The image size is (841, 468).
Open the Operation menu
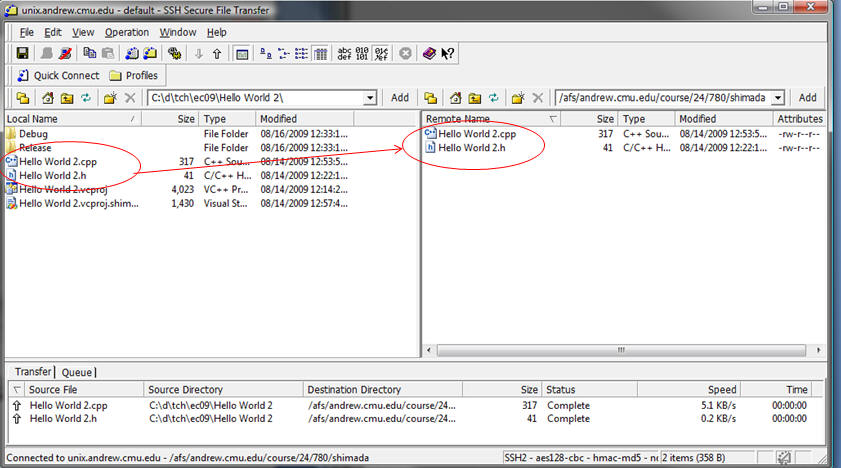click(127, 32)
